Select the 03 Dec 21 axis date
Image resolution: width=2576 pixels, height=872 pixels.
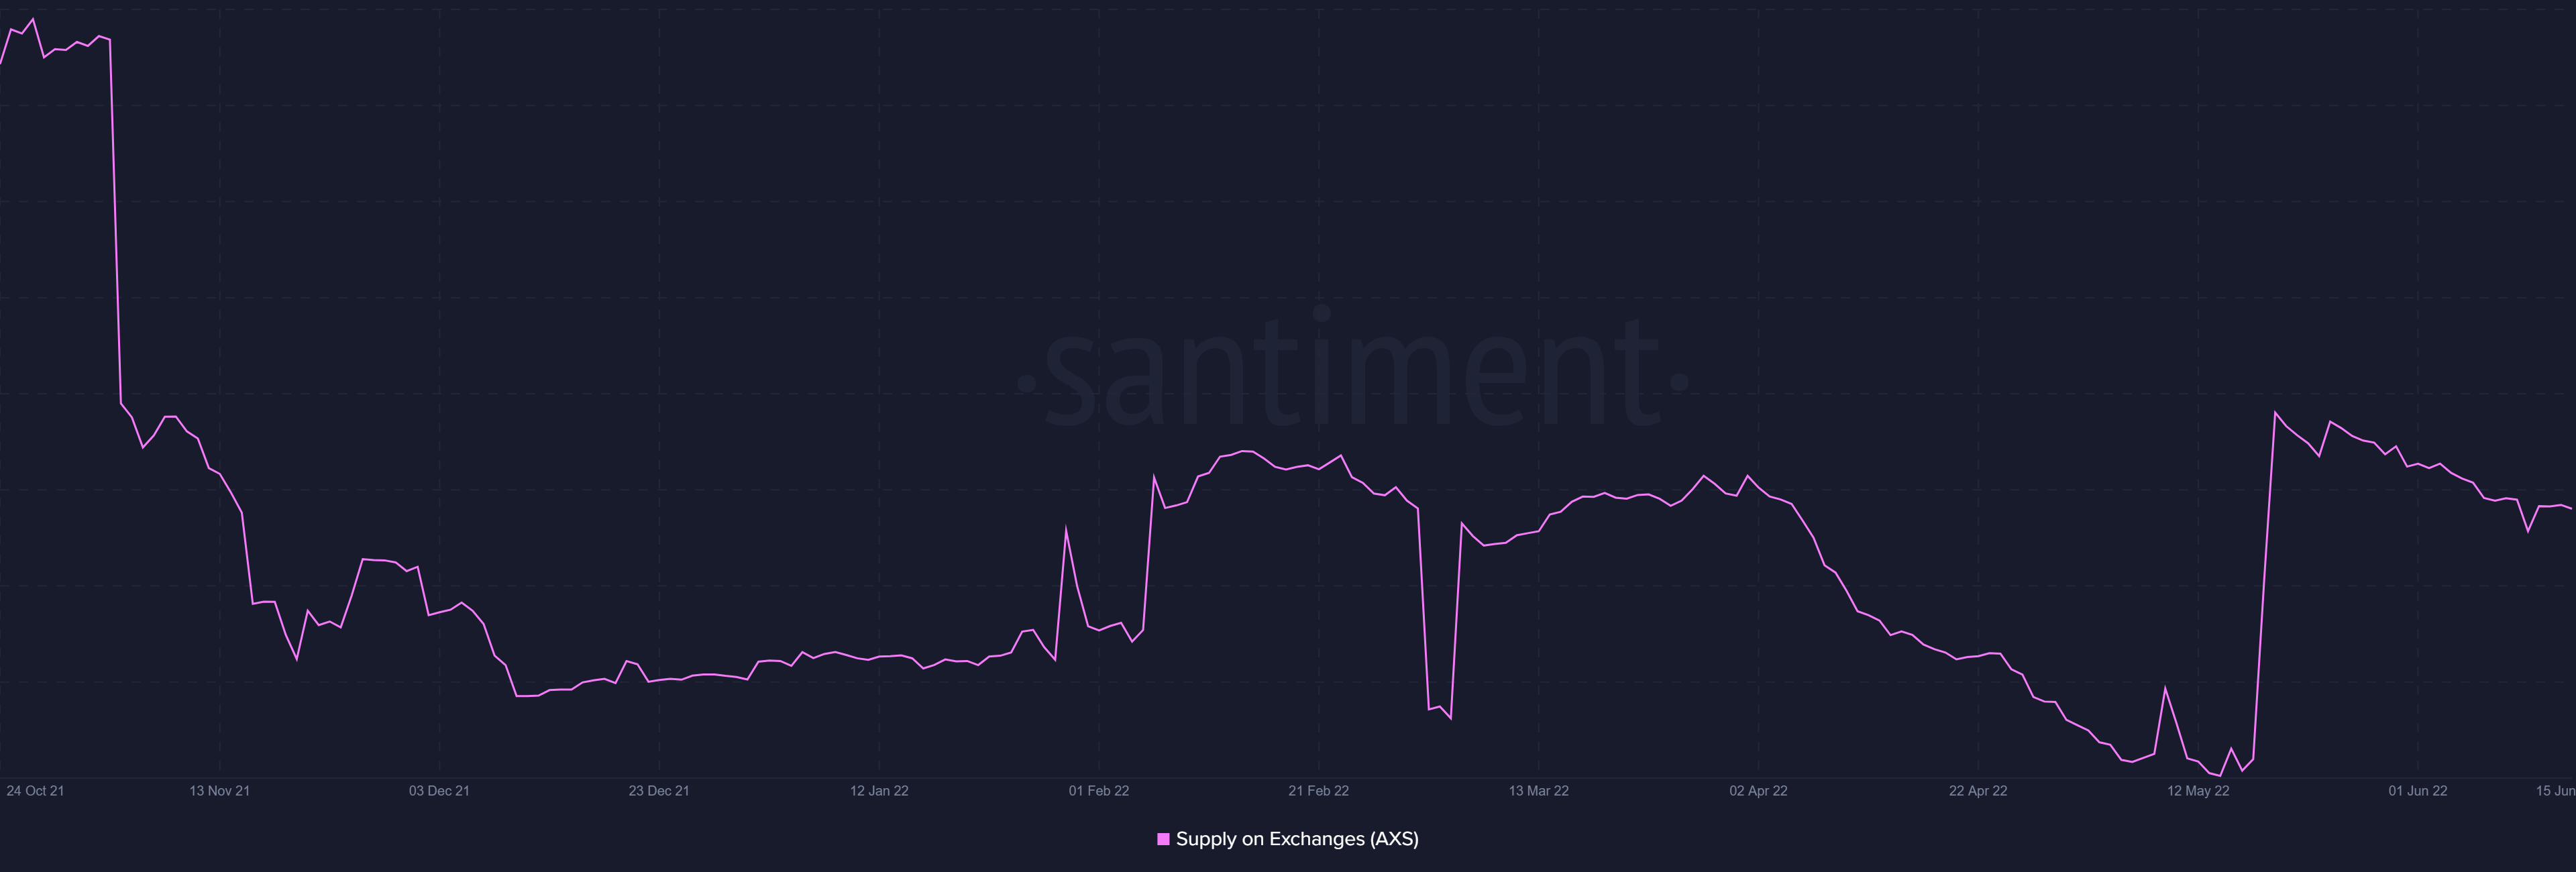click(x=439, y=791)
